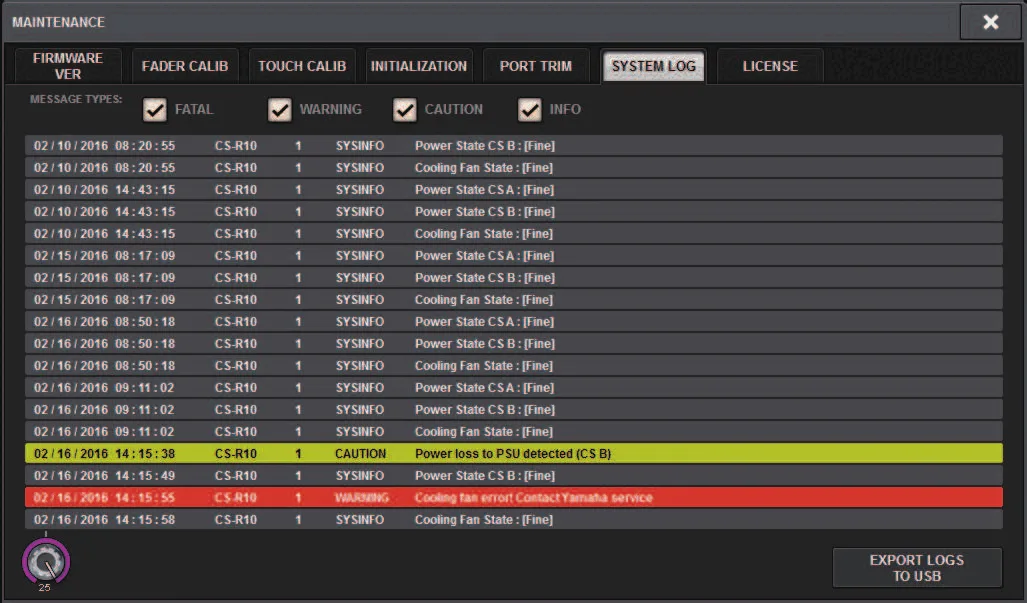Select the 14:15:58 Cooling Fan State row
The width and height of the screenshot is (1027, 603).
(x=514, y=519)
